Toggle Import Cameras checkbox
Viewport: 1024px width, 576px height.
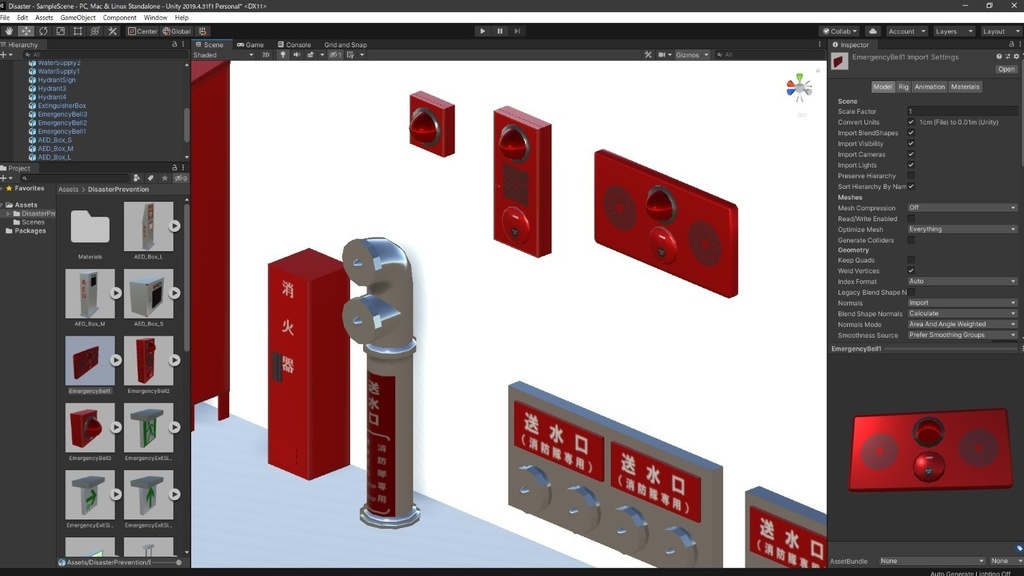pyautogui.click(x=911, y=154)
